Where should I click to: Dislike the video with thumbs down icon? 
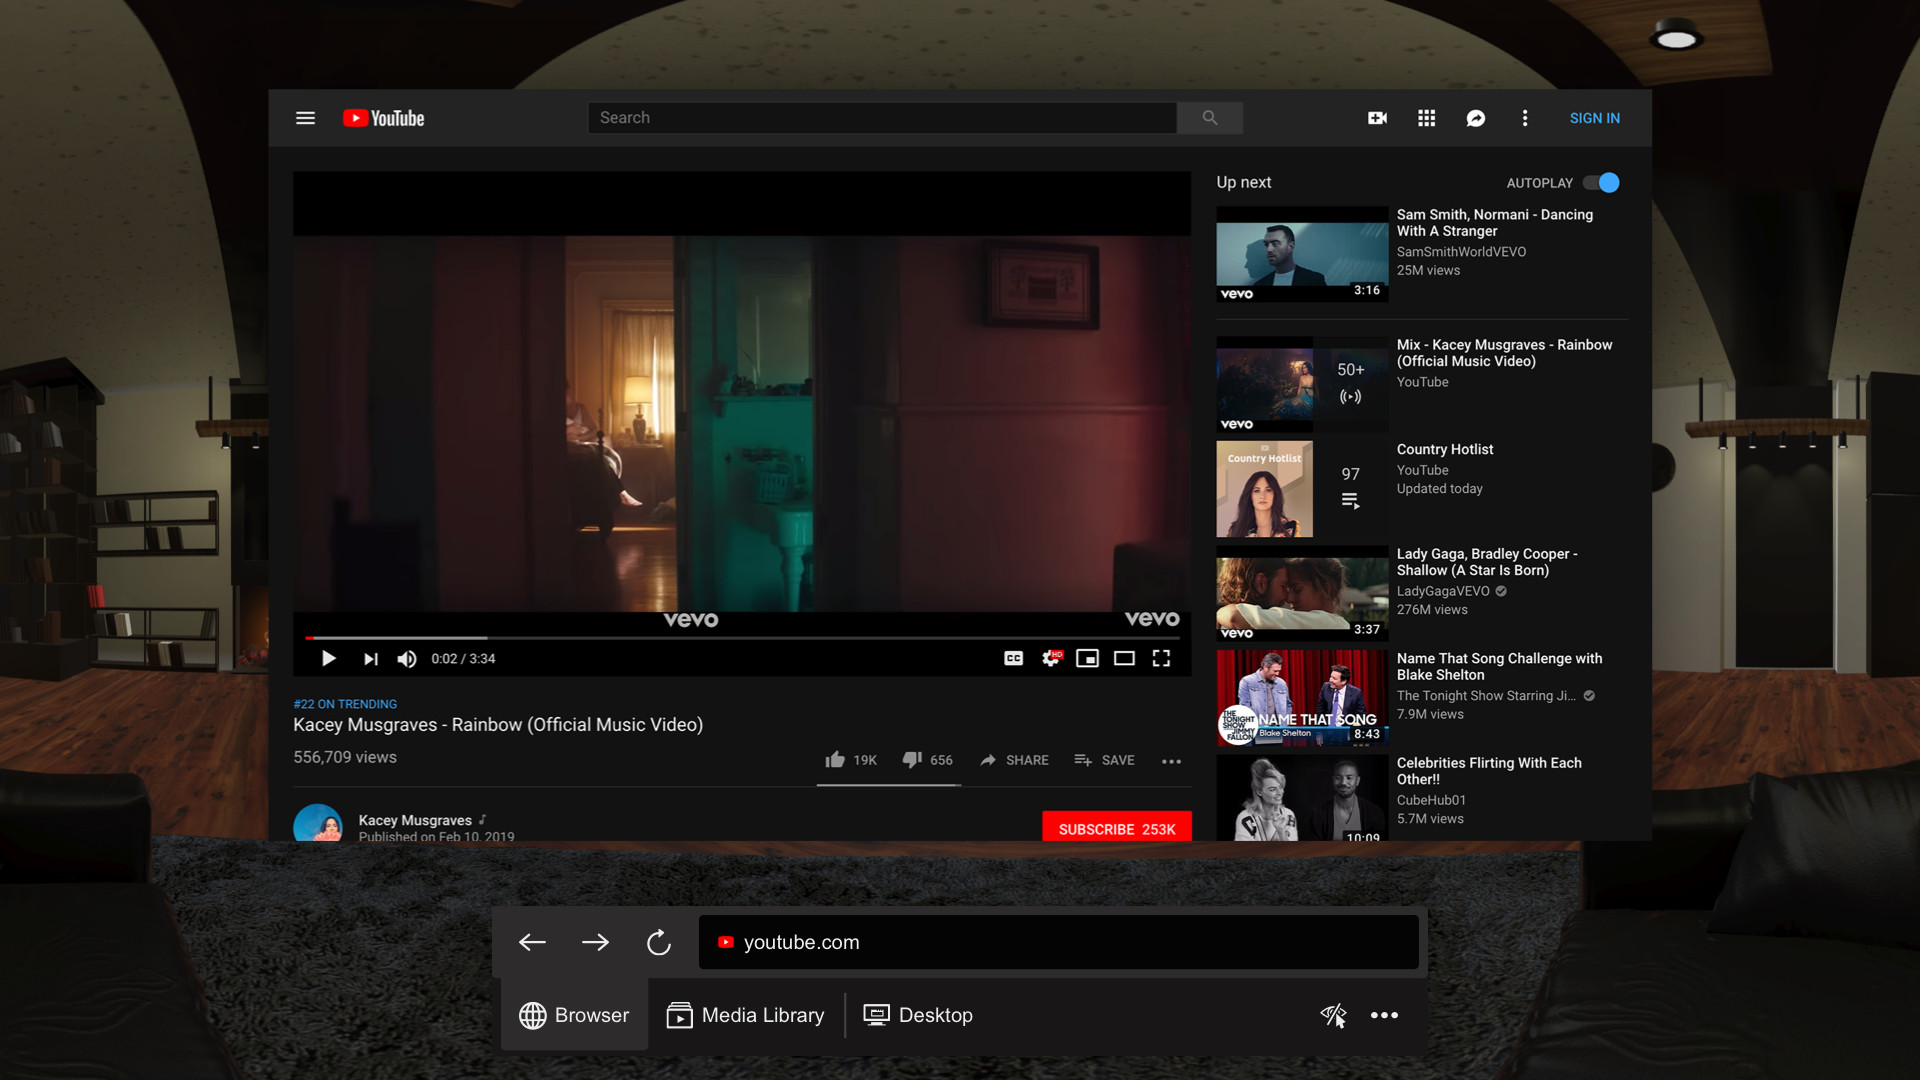click(x=912, y=760)
